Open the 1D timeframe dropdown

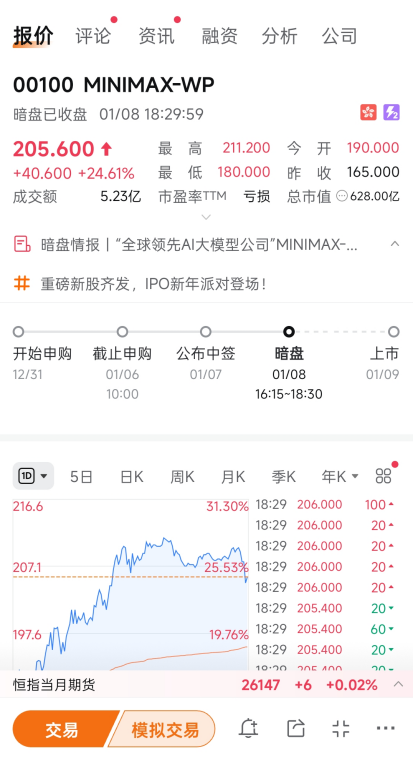click(33, 476)
